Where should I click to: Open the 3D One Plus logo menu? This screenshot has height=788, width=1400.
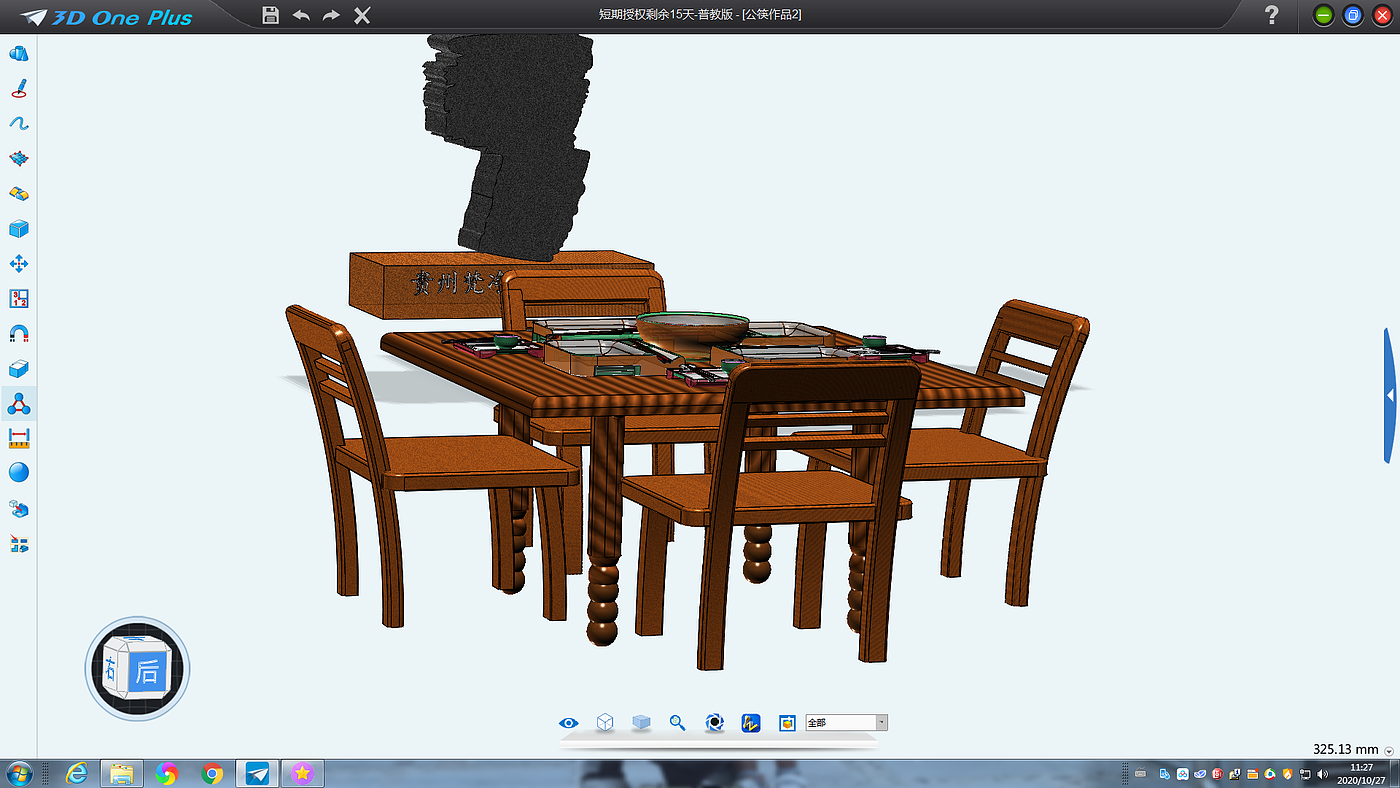coord(108,16)
